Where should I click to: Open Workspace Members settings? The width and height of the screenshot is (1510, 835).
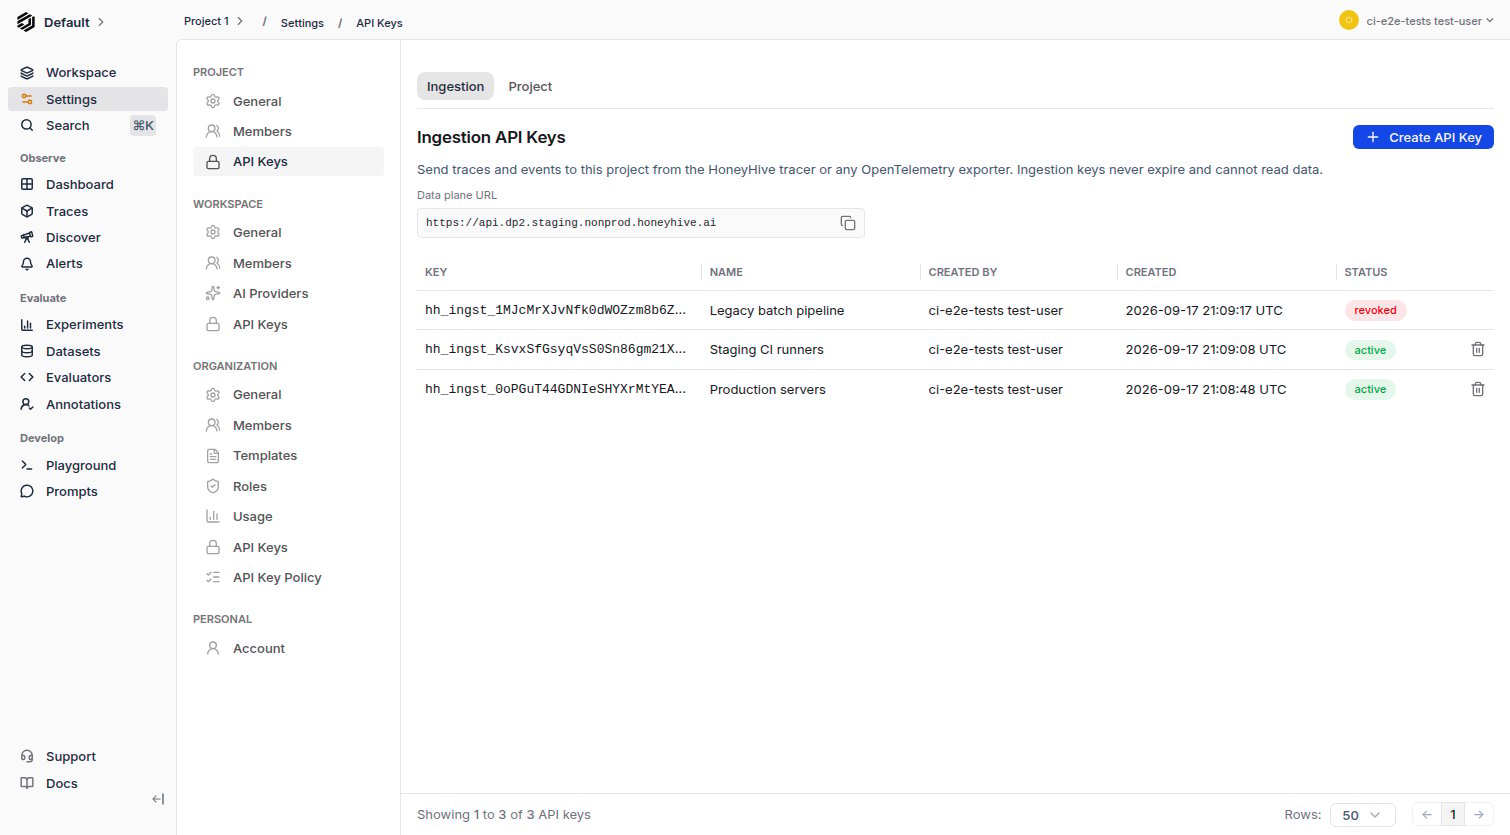(x=288, y=263)
